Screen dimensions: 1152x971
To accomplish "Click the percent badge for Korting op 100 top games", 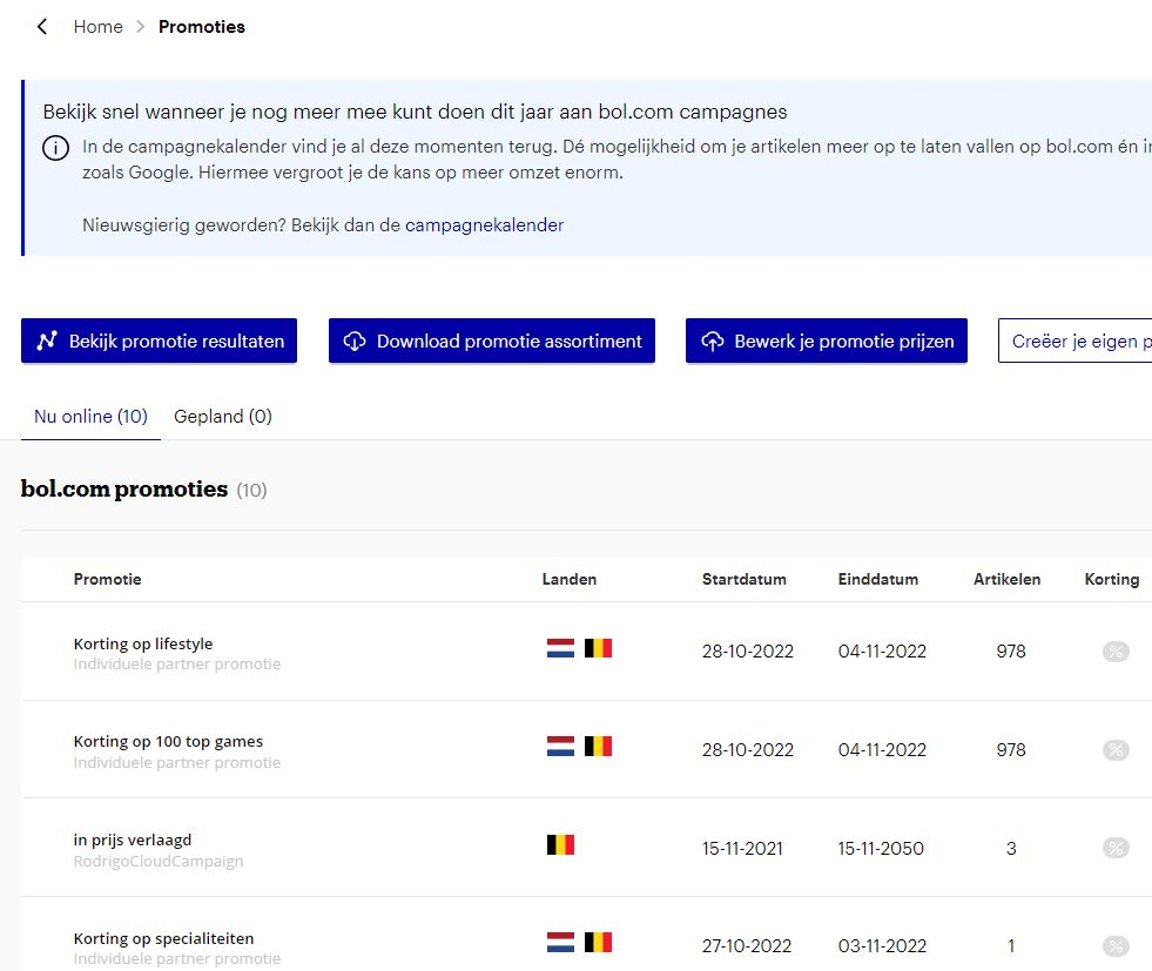I will pos(1115,750).
